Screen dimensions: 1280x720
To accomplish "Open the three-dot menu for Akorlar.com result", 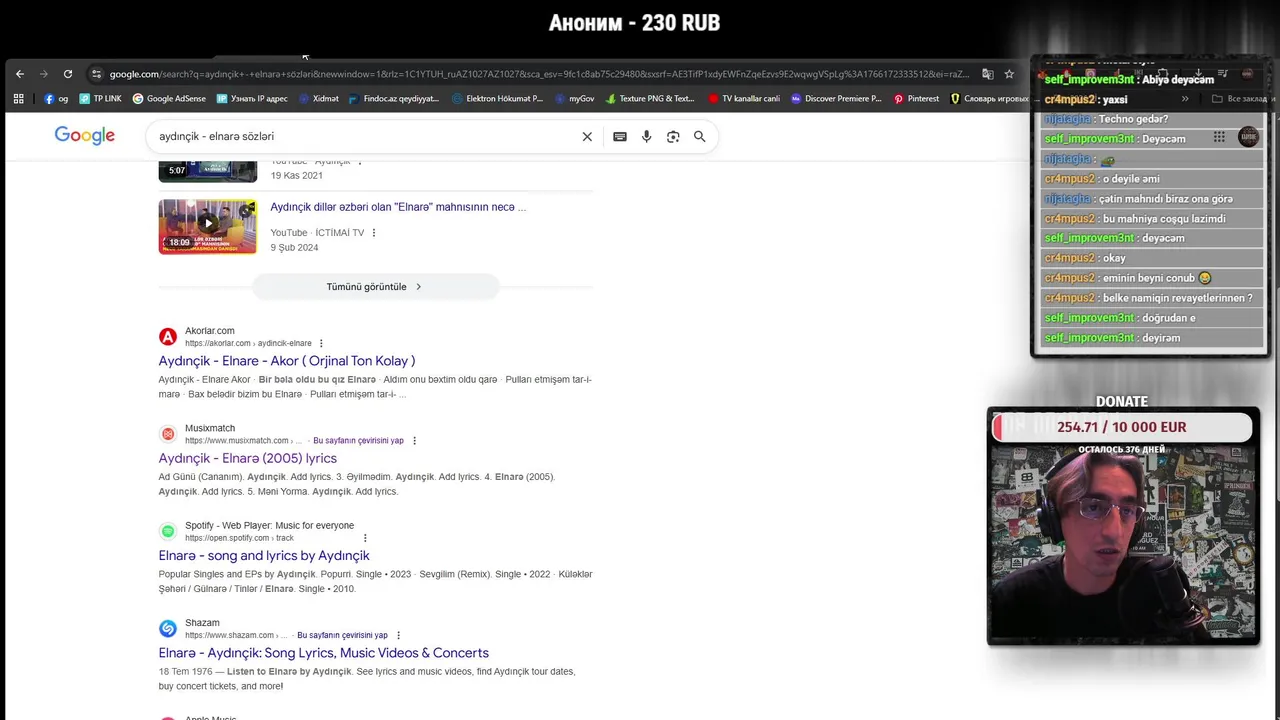I will point(321,343).
